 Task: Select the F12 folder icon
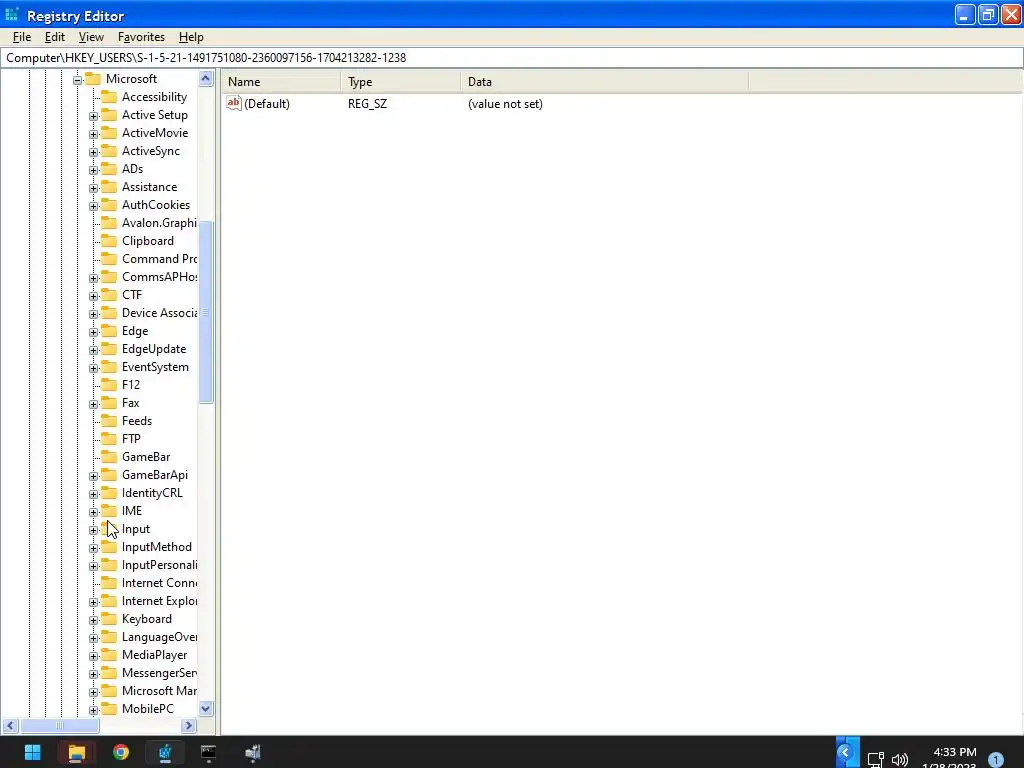(x=109, y=385)
